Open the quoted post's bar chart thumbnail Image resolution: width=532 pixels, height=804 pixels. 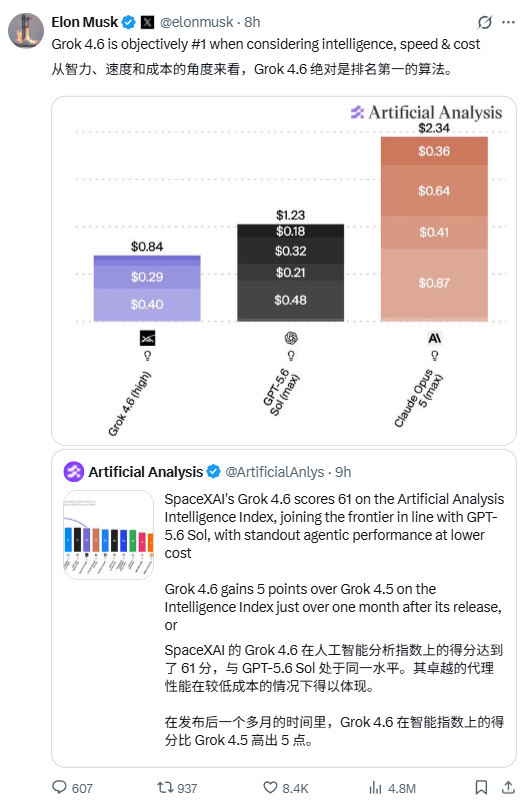click(108, 535)
